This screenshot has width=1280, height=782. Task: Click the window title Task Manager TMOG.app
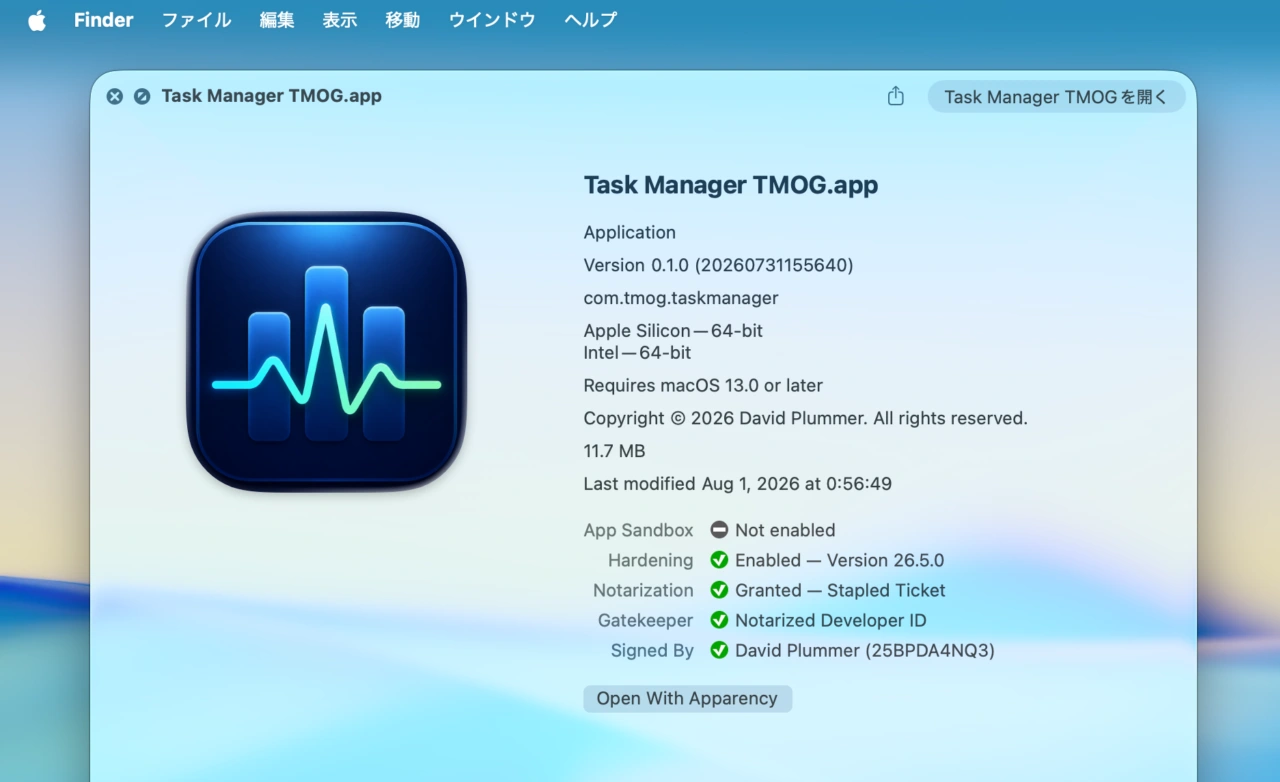[271, 96]
